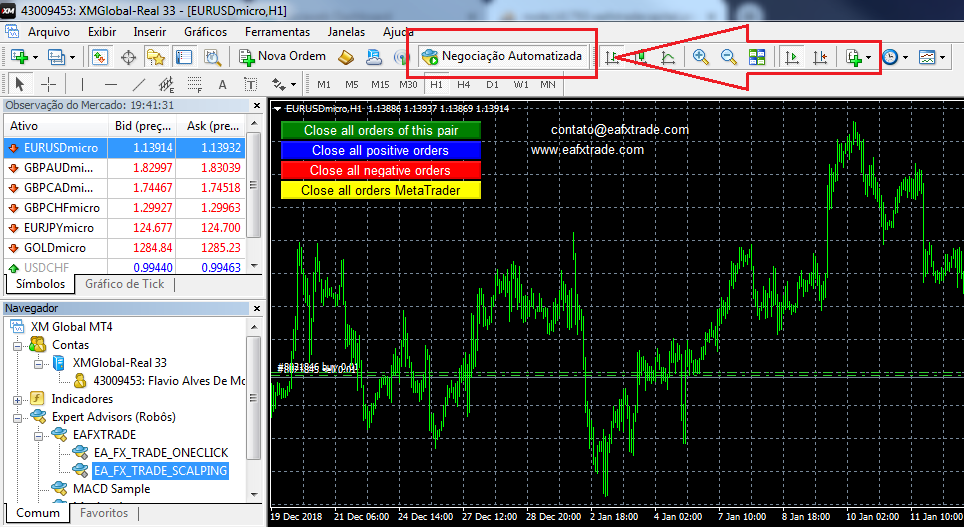Switch to the Gráfico de Tick tab
This screenshot has height=527, width=964.
124,284
